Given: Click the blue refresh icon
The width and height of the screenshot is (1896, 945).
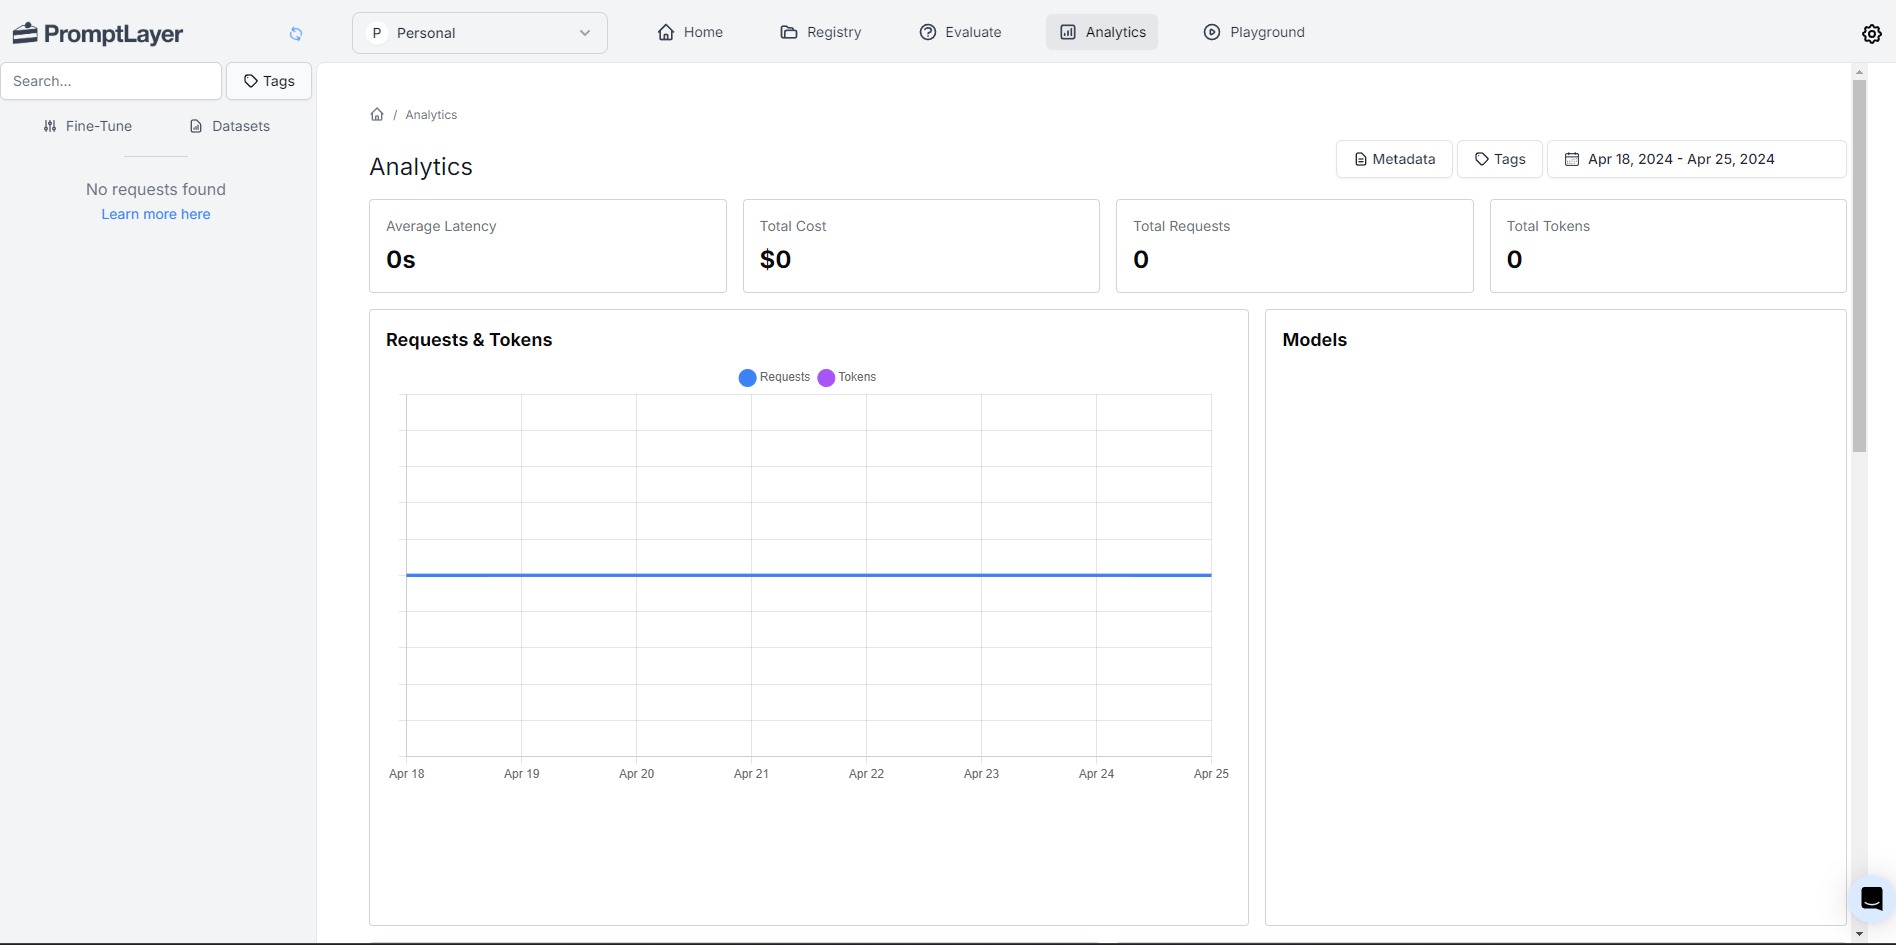Looking at the screenshot, I should click(x=296, y=34).
